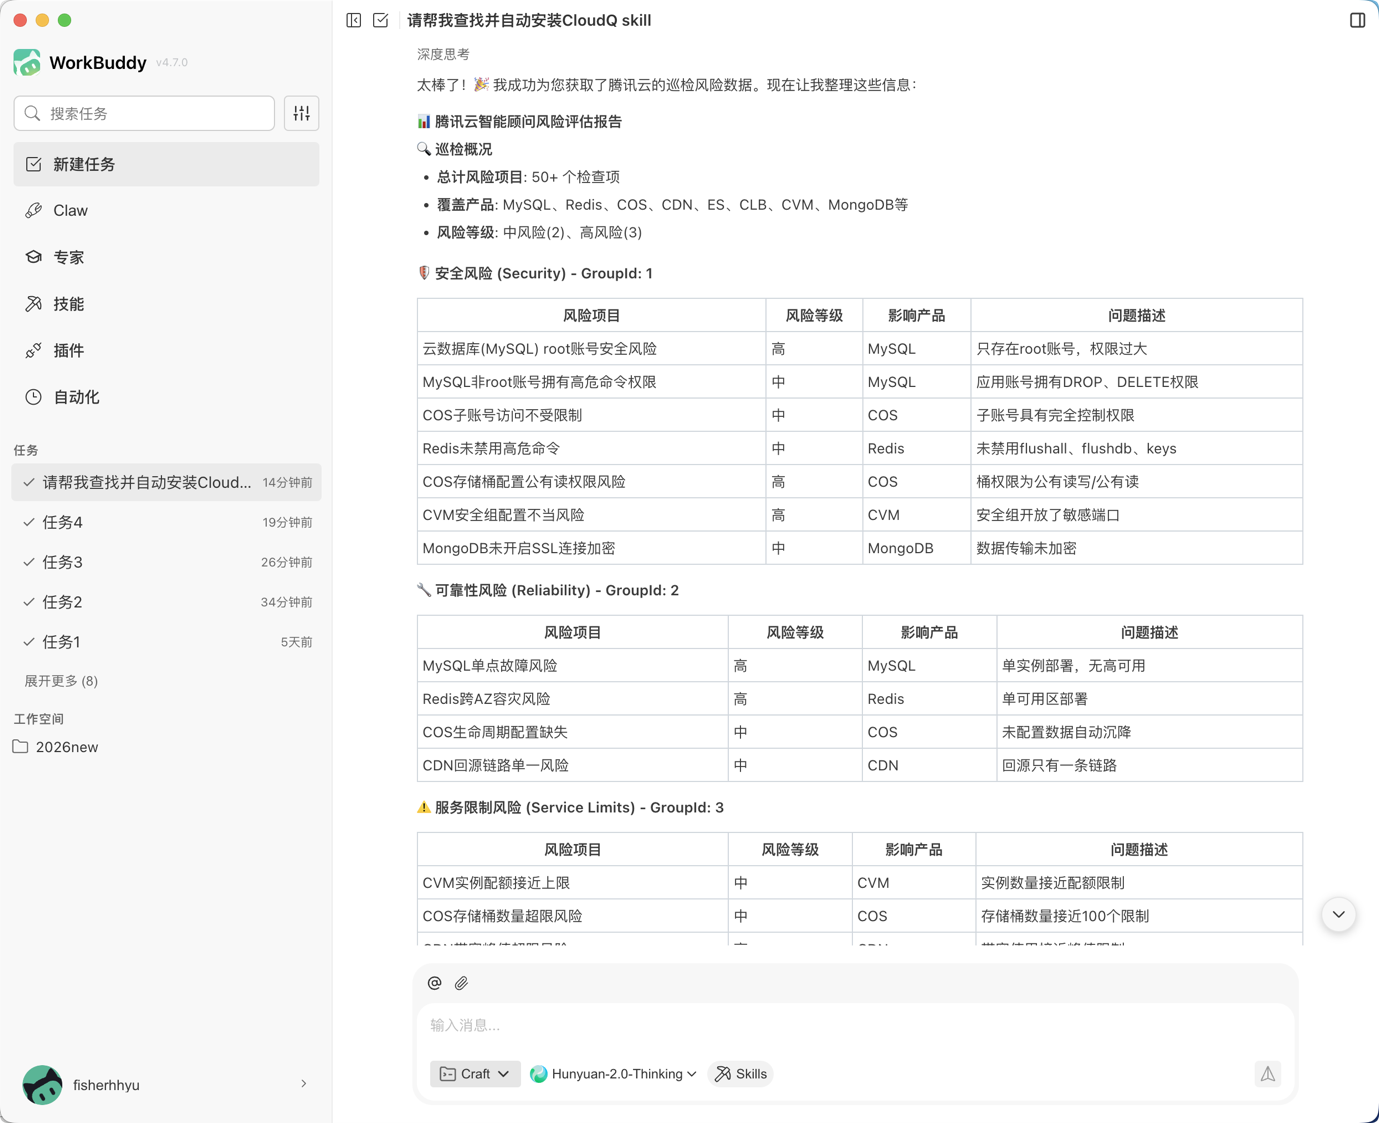The width and height of the screenshot is (1379, 1123).
Task: Click cell MySQL非root账号拥有高危命令权限
Action: point(592,382)
